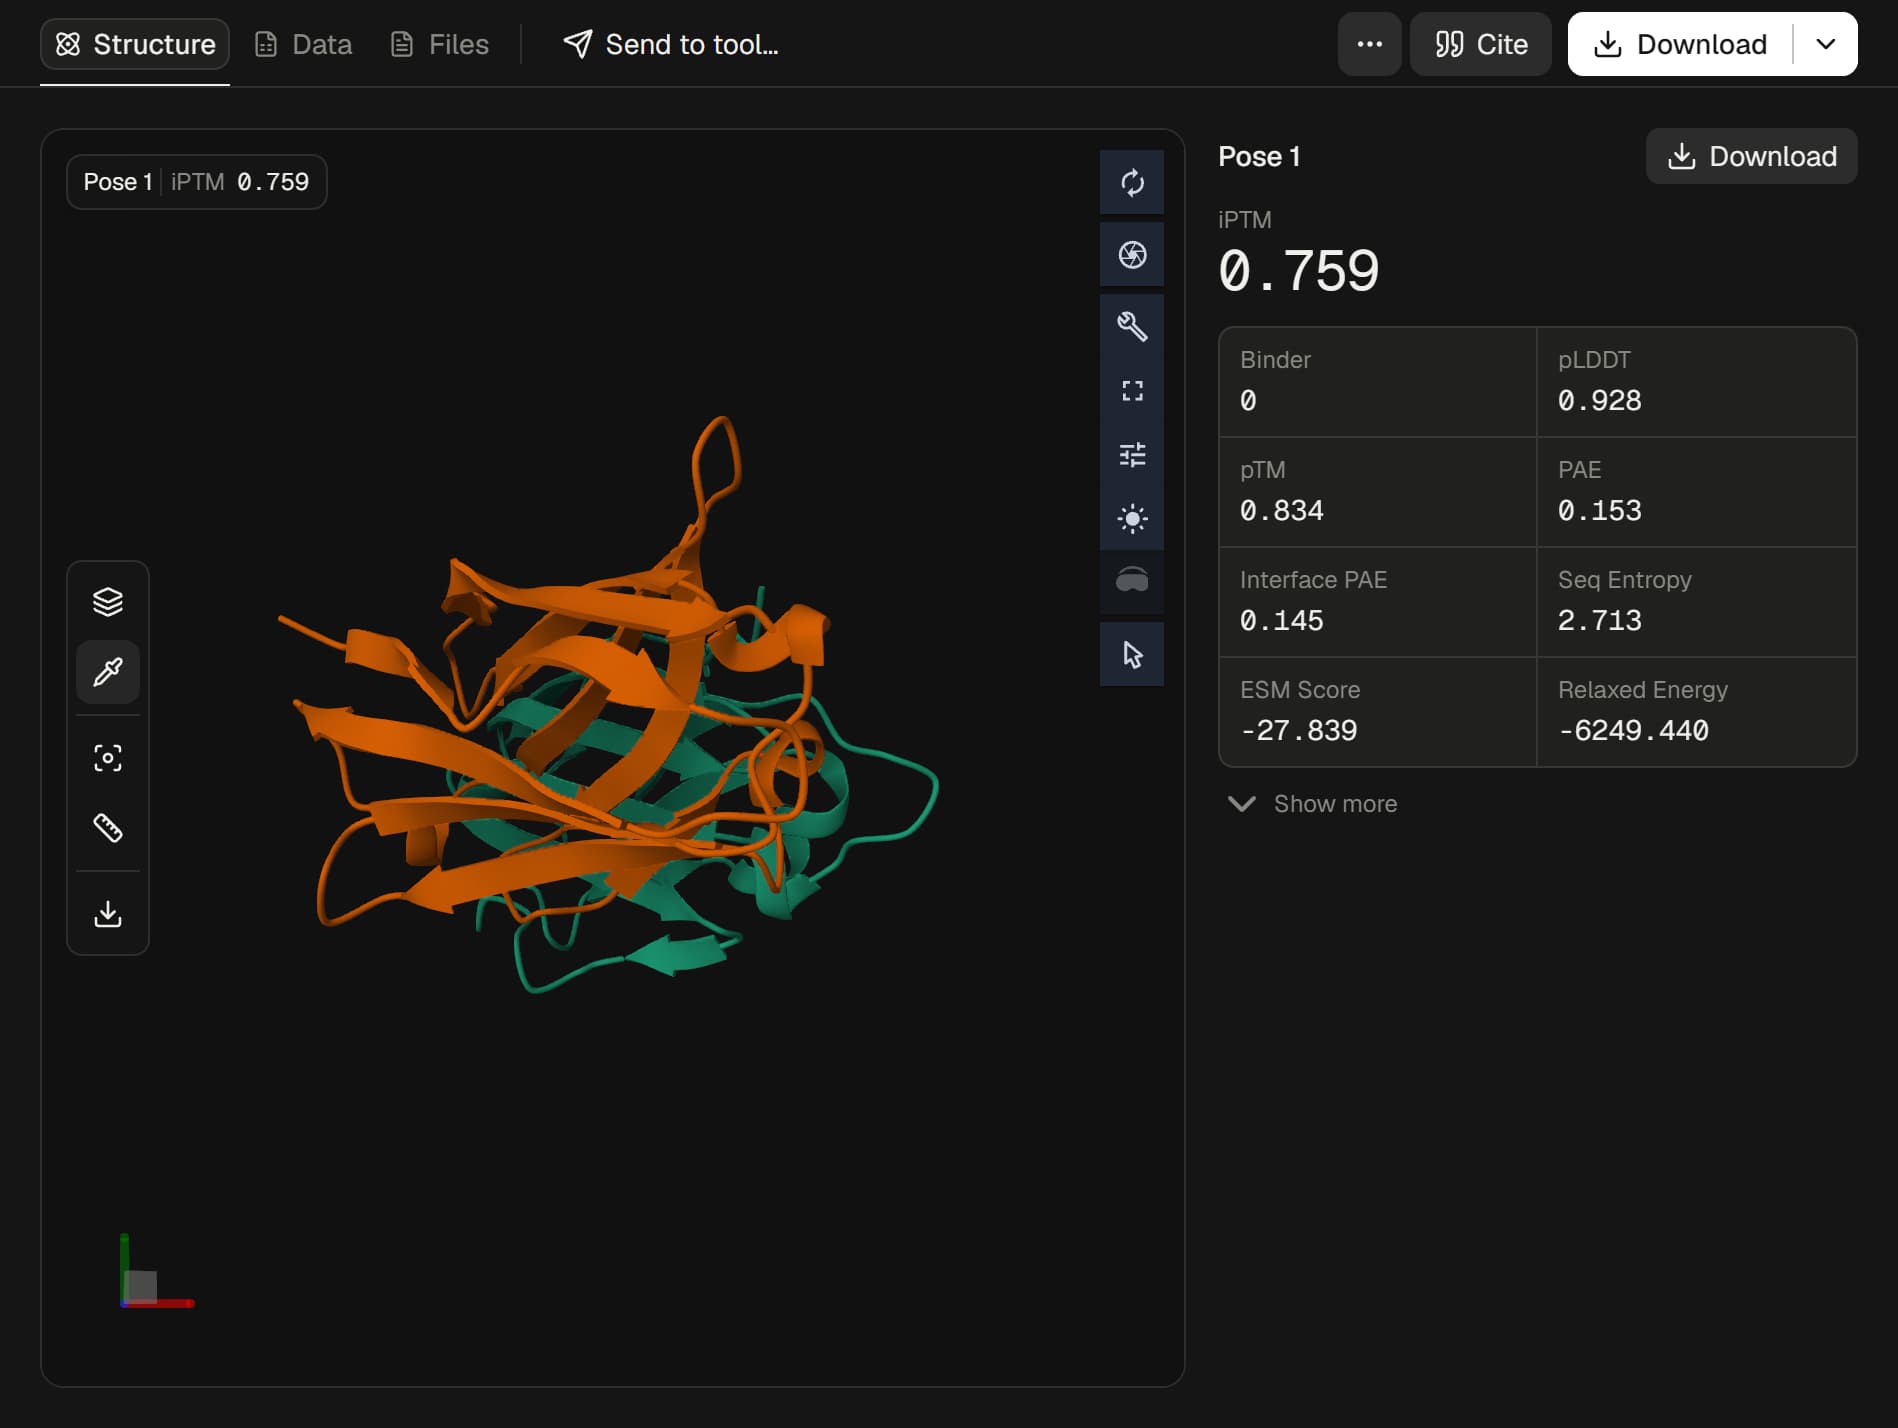Click the focus target icon
The width and height of the screenshot is (1898, 1428).
click(108, 757)
